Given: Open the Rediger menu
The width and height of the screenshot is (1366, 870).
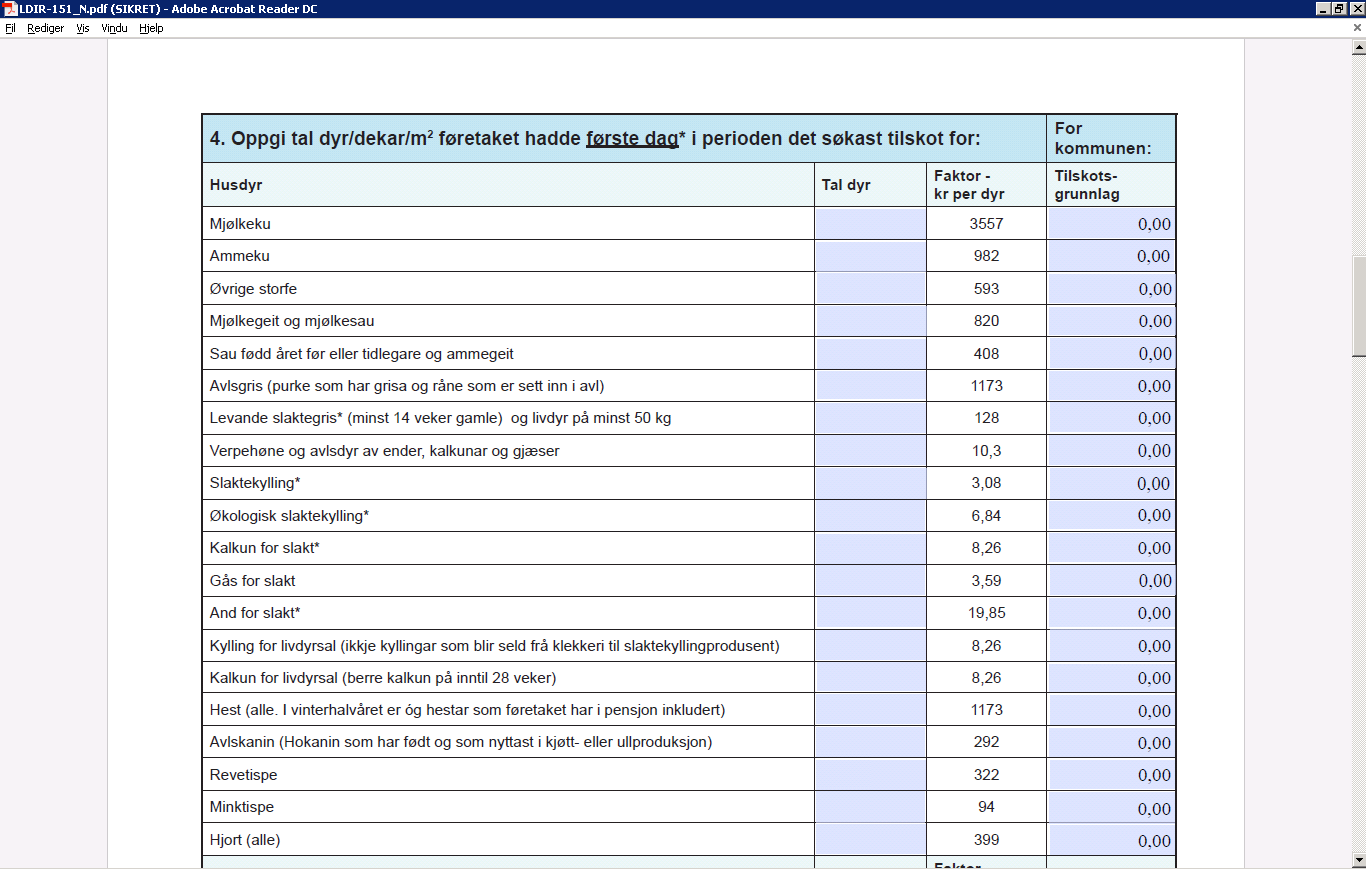Looking at the screenshot, I should coord(45,28).
